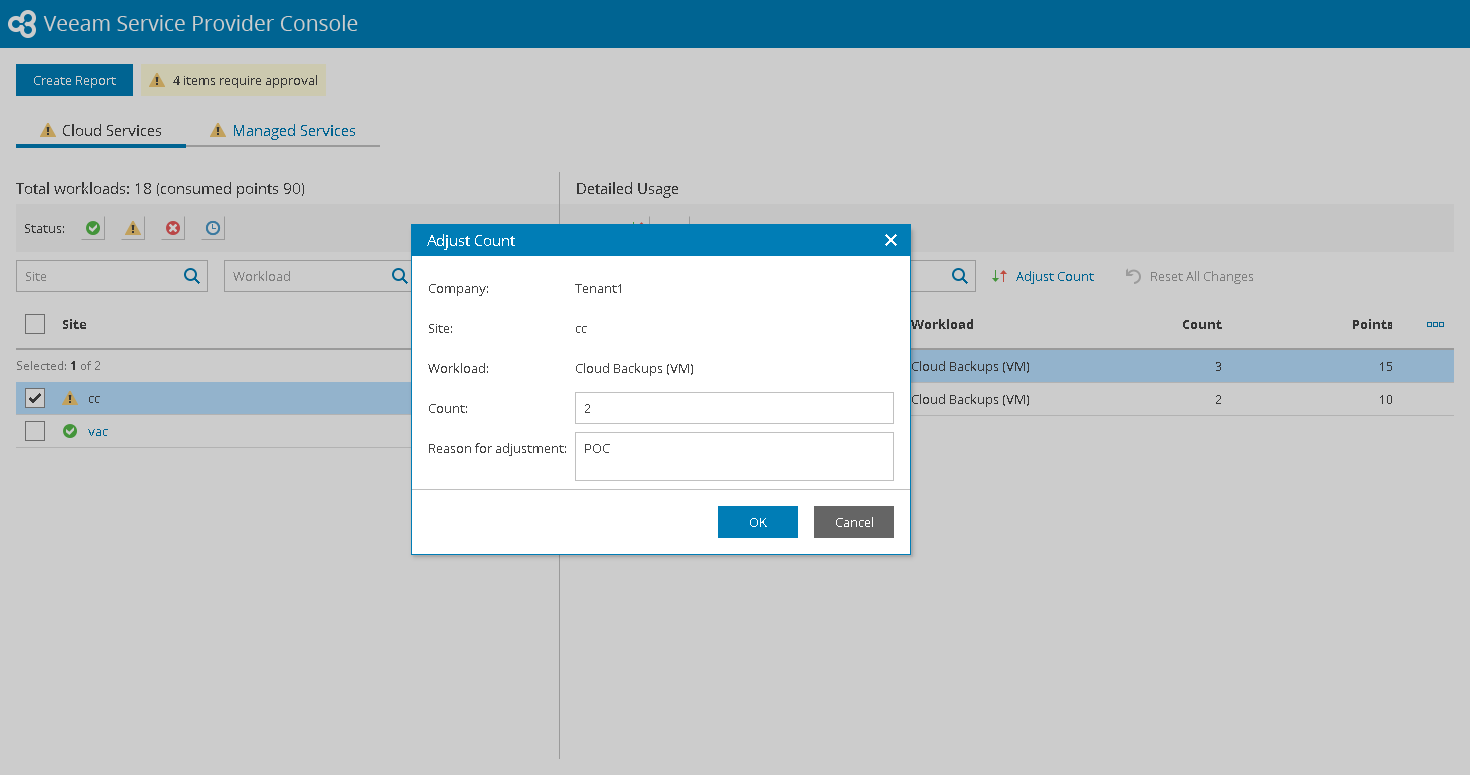Click Cloud Backups (VM) workload in dialog
The width and height of the screenshot is (1470, 775).
coord(634,368)
